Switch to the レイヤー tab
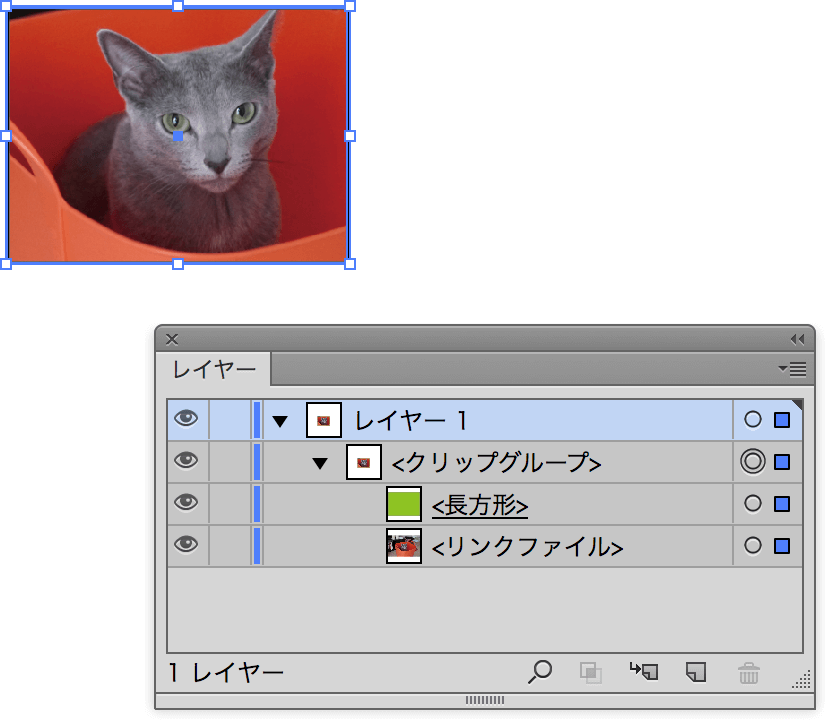The width and height of the screenshot is (826, 720). click(x=214, y=369)
